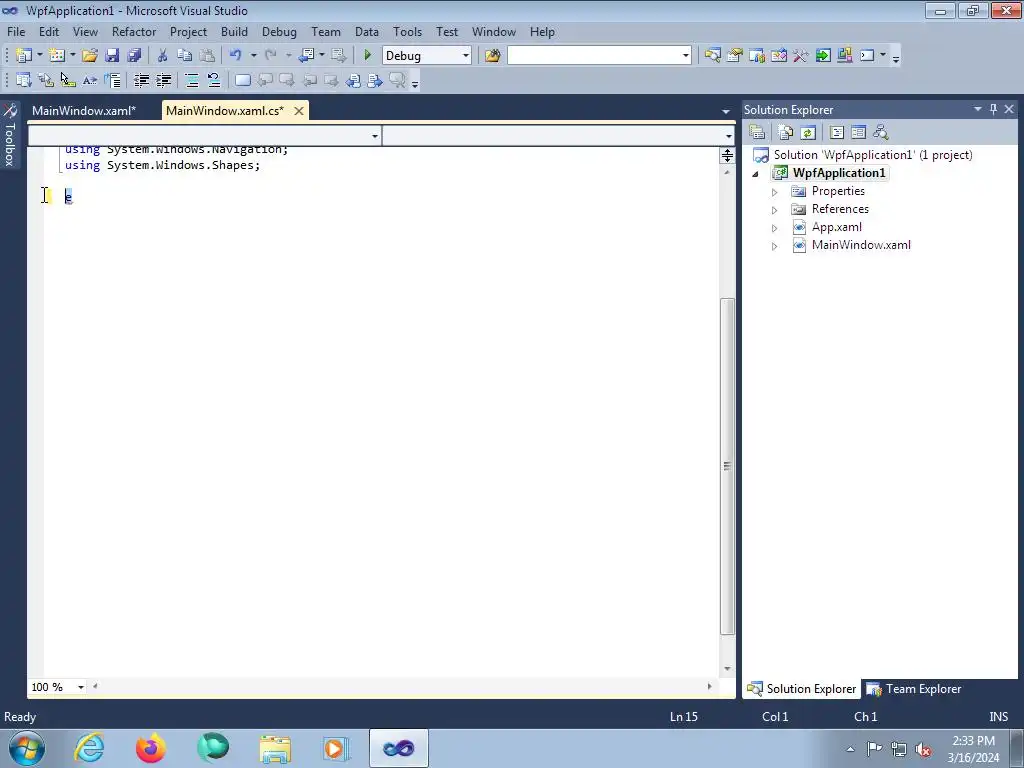The image size is (1024, 768).
Task: Decrease line indent icon
Action: point(141,80)
